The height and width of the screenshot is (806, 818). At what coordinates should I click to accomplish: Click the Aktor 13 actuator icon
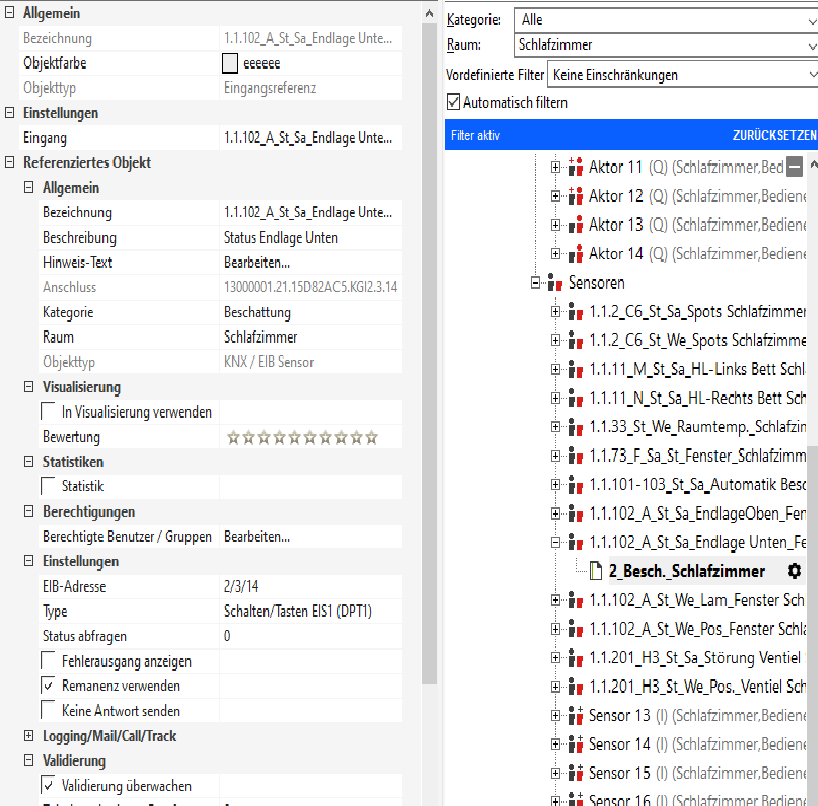click(x=575, y=225)
